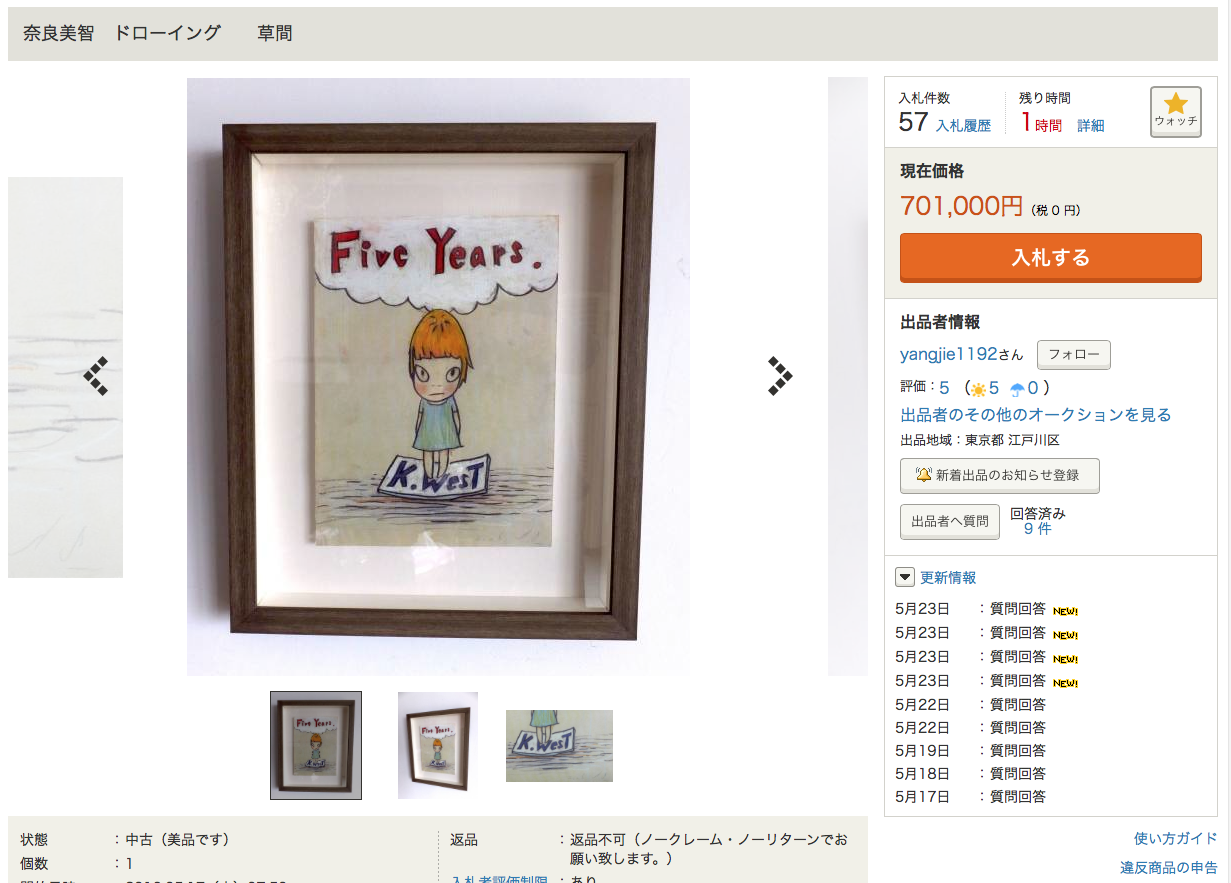Select the K.West closeup thumbnail
The image size is (1231, 883).
(x=559, y=746)
